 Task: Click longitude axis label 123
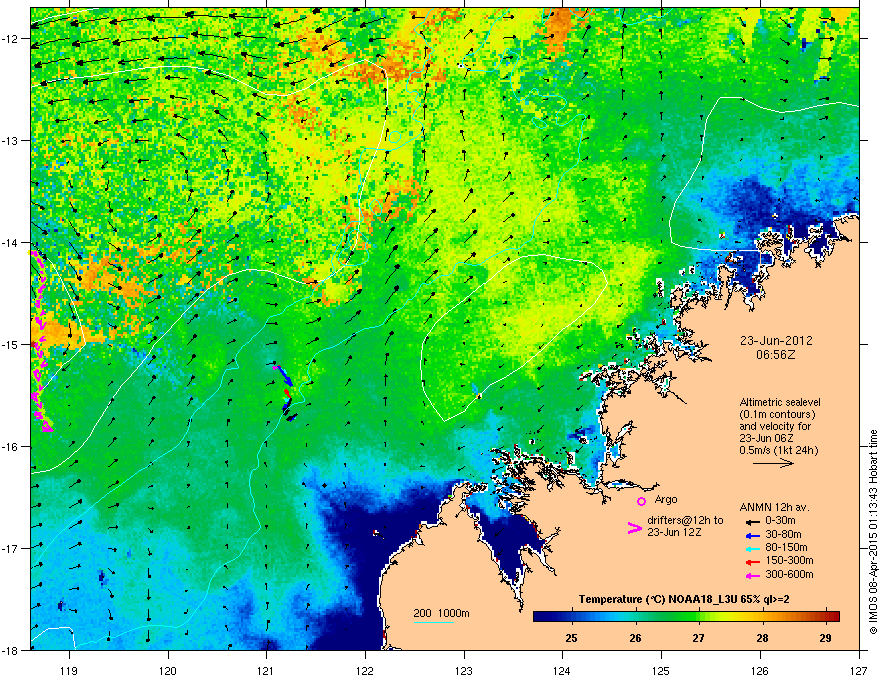(x=464, y=670)
